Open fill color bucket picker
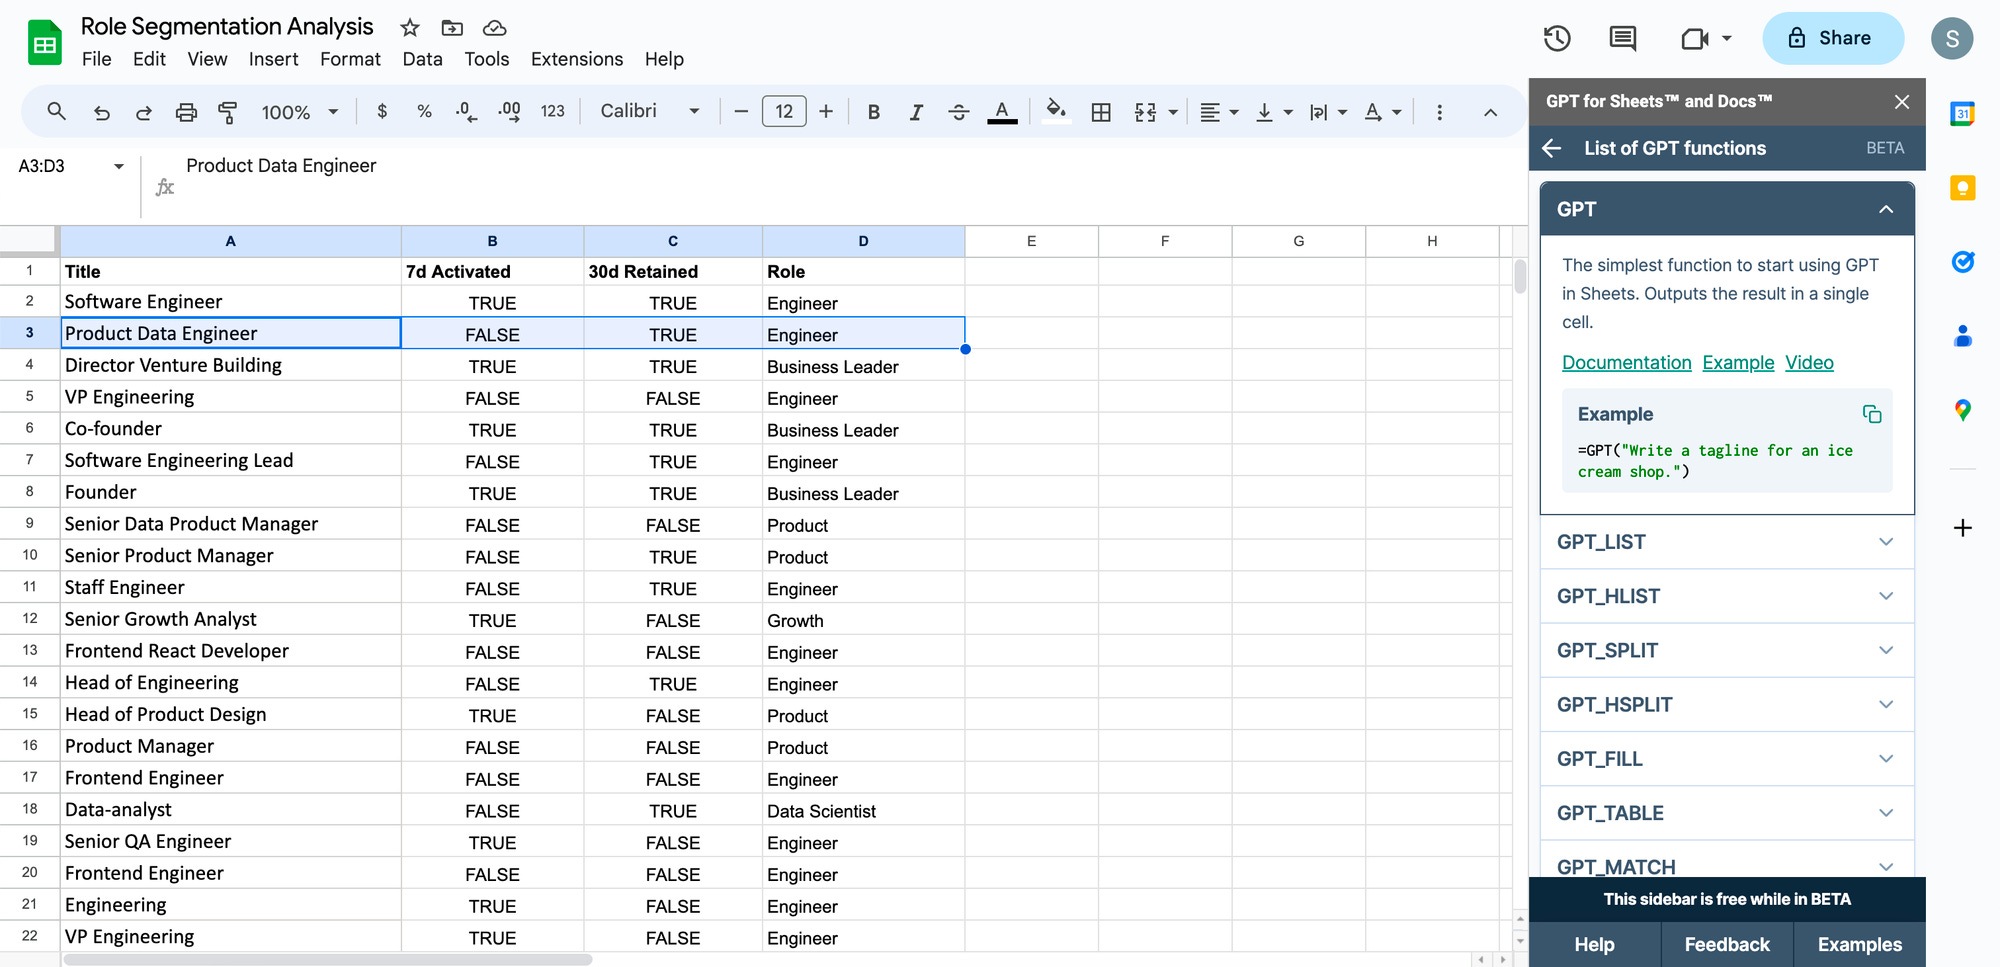2000x967 pixels. tap(1056, 110)
